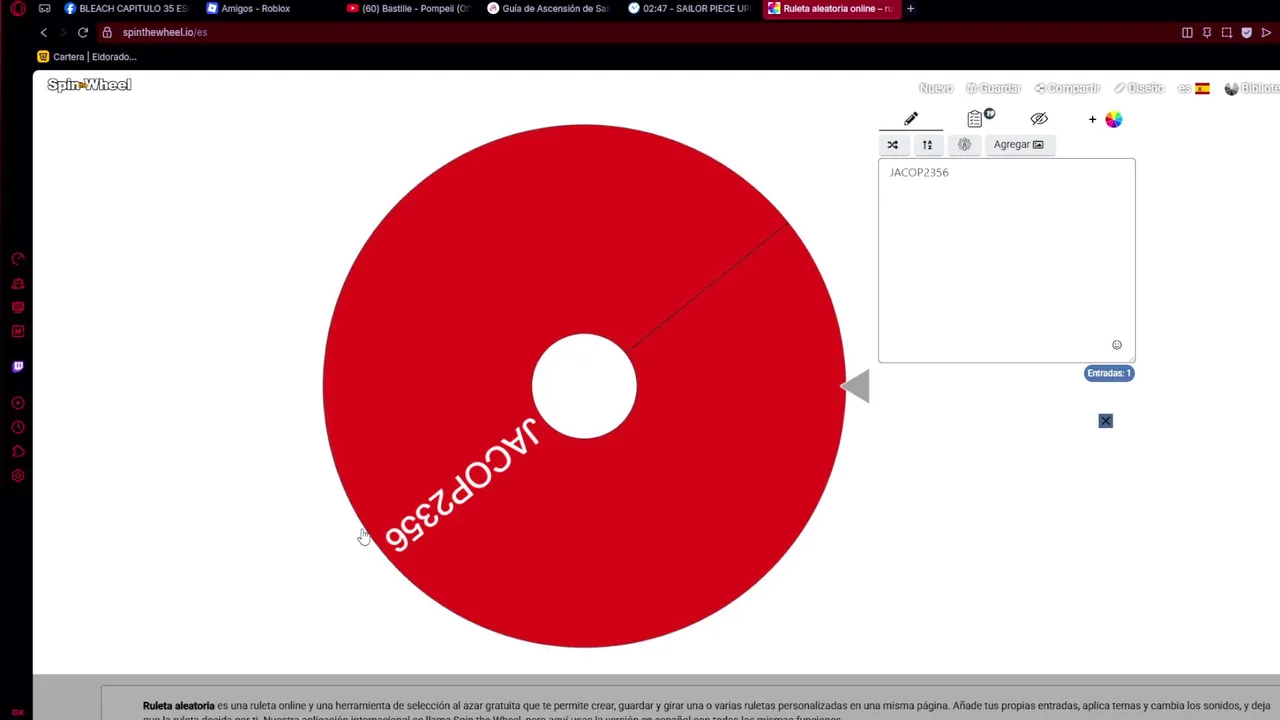Click the browser back arrow

click(x=43, y=32)
